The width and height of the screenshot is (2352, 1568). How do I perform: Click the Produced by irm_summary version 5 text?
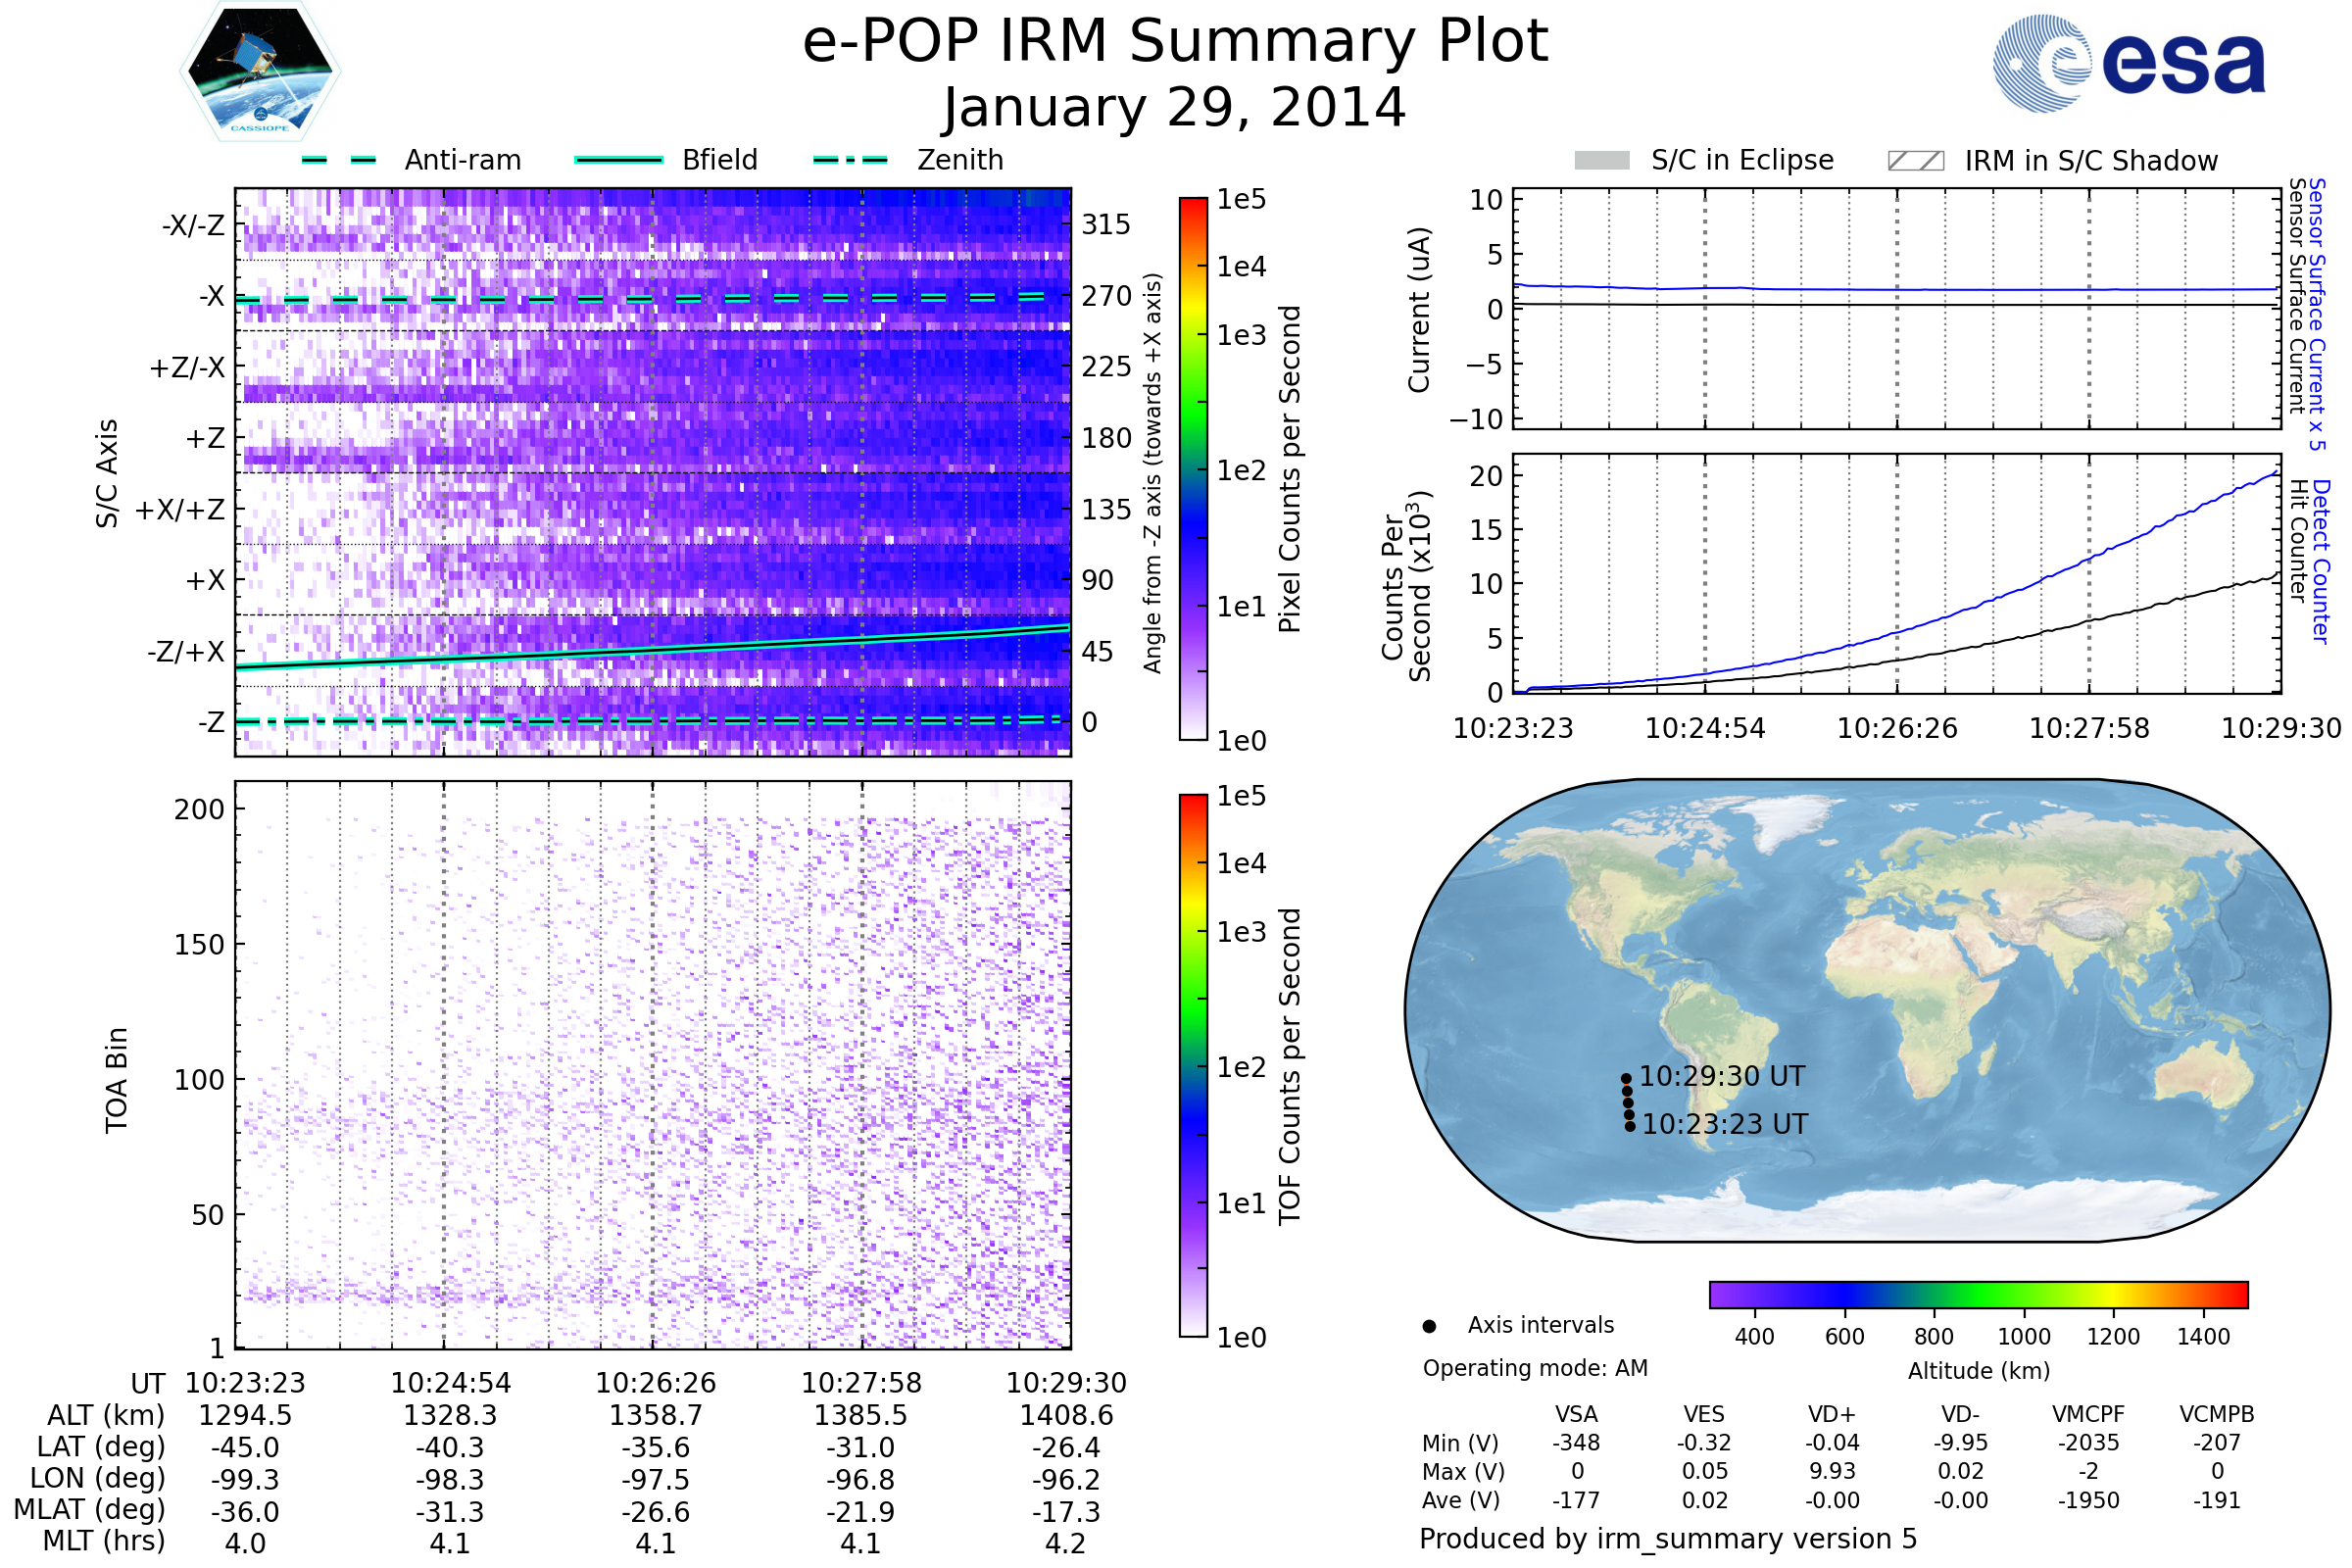[x=1668, y=1539]
